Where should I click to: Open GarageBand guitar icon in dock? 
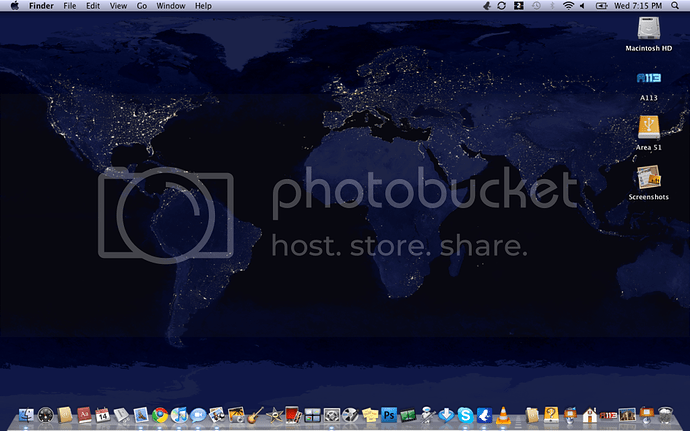[255, 414]
